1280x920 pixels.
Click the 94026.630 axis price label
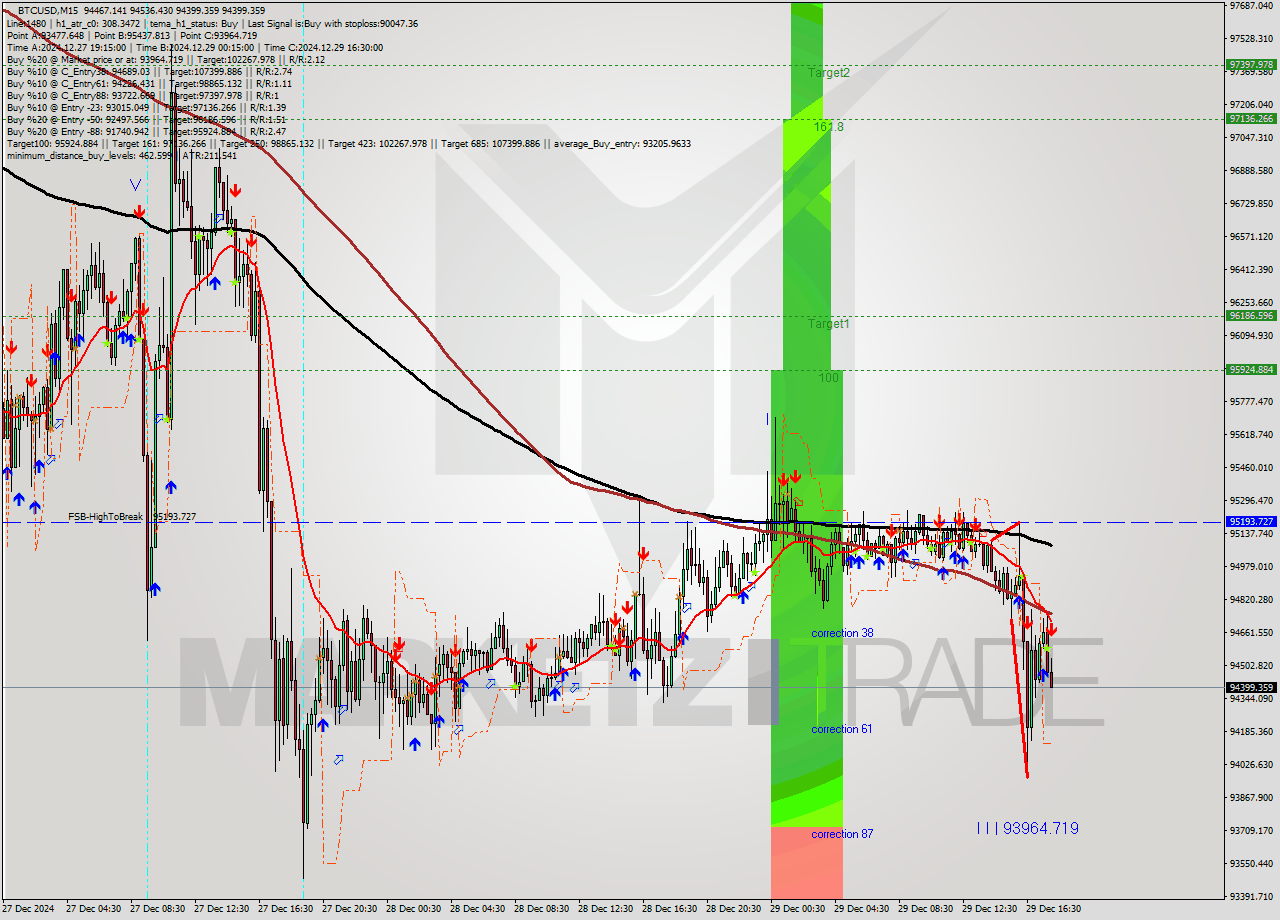click(x=1251, y=764)
